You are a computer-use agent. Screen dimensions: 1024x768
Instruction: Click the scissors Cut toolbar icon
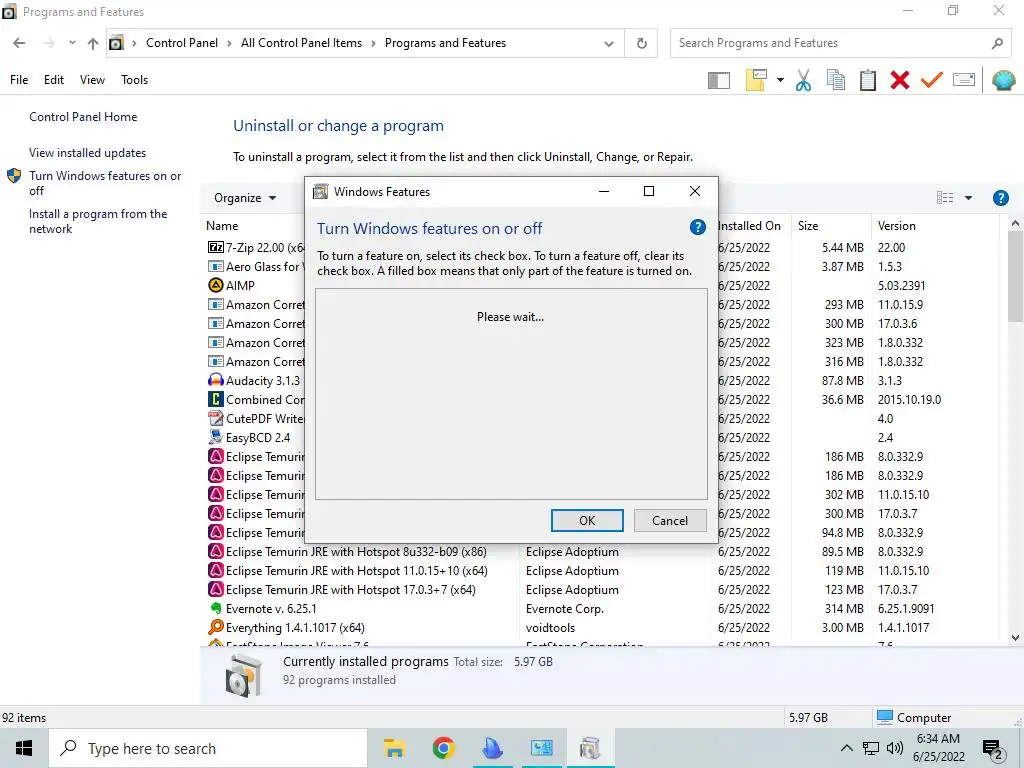(x=803, y=80)
